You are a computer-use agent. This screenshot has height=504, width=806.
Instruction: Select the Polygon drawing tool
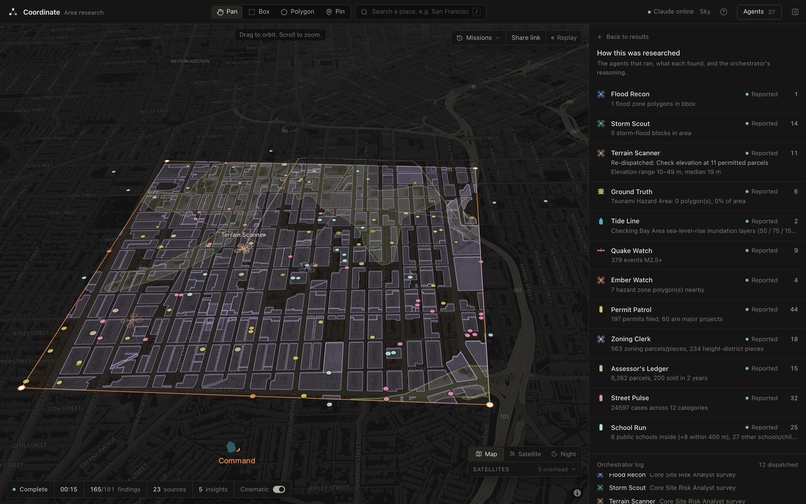298,12
